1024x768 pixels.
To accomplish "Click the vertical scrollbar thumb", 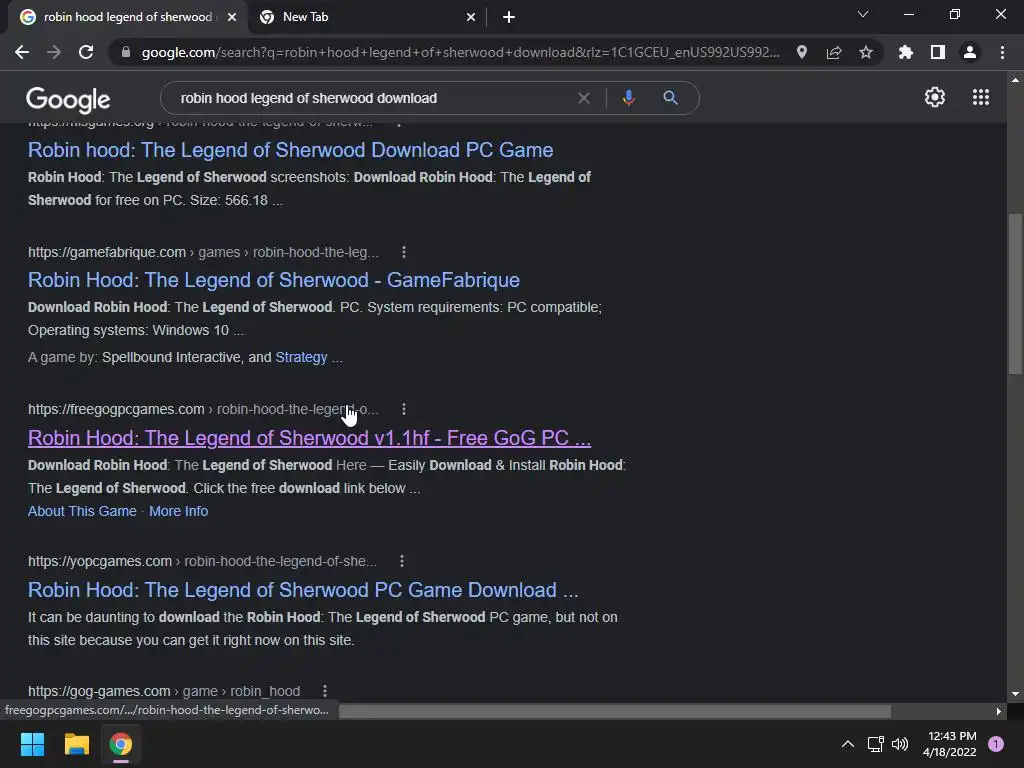I will pos(1015,294).
